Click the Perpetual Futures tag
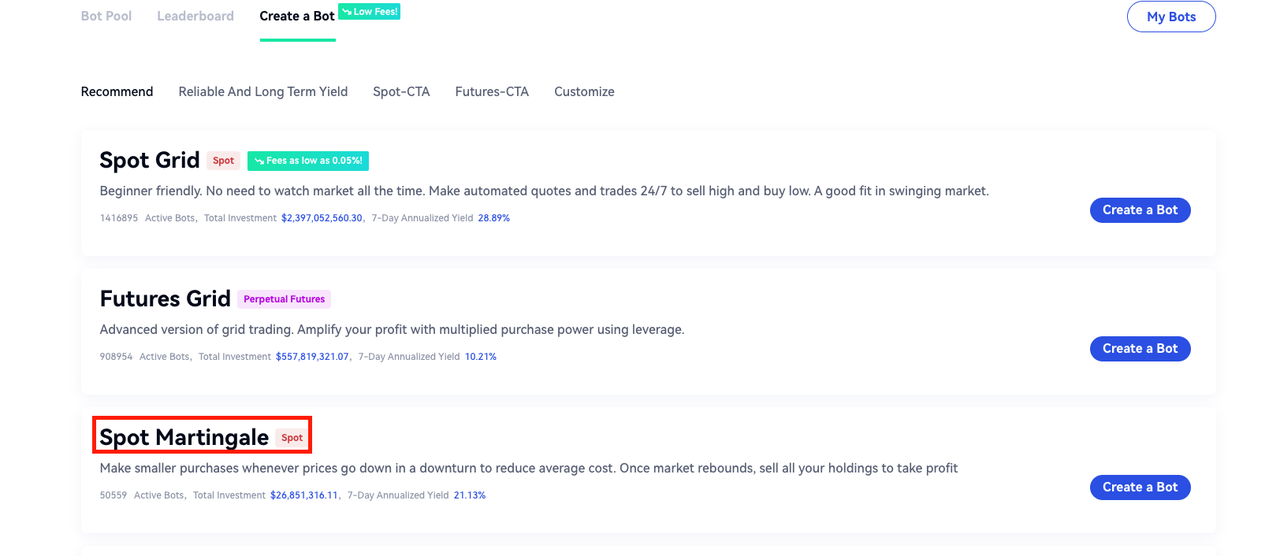Screen dimensions: 1280x556 pos(284,299)
